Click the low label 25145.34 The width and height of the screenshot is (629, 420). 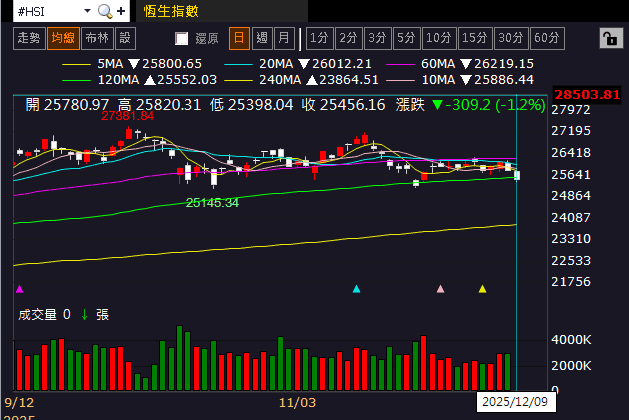[x=212, y=203]
